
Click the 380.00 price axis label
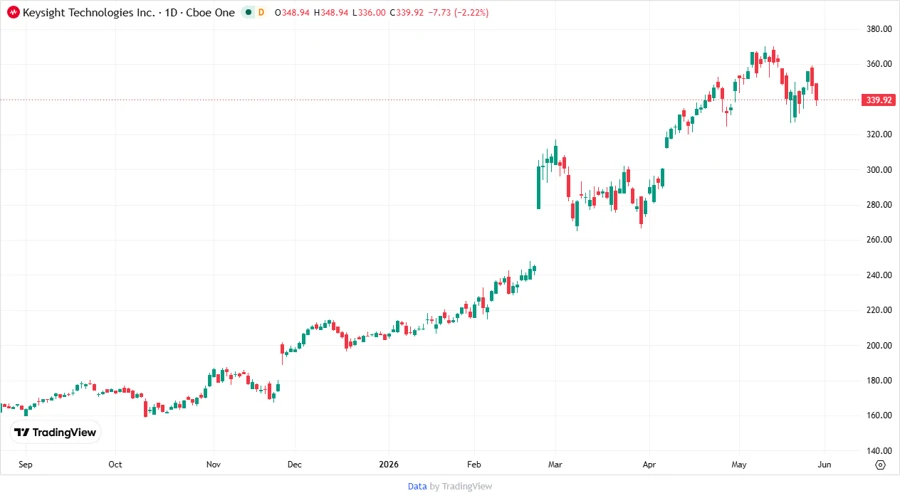point(879,29)
